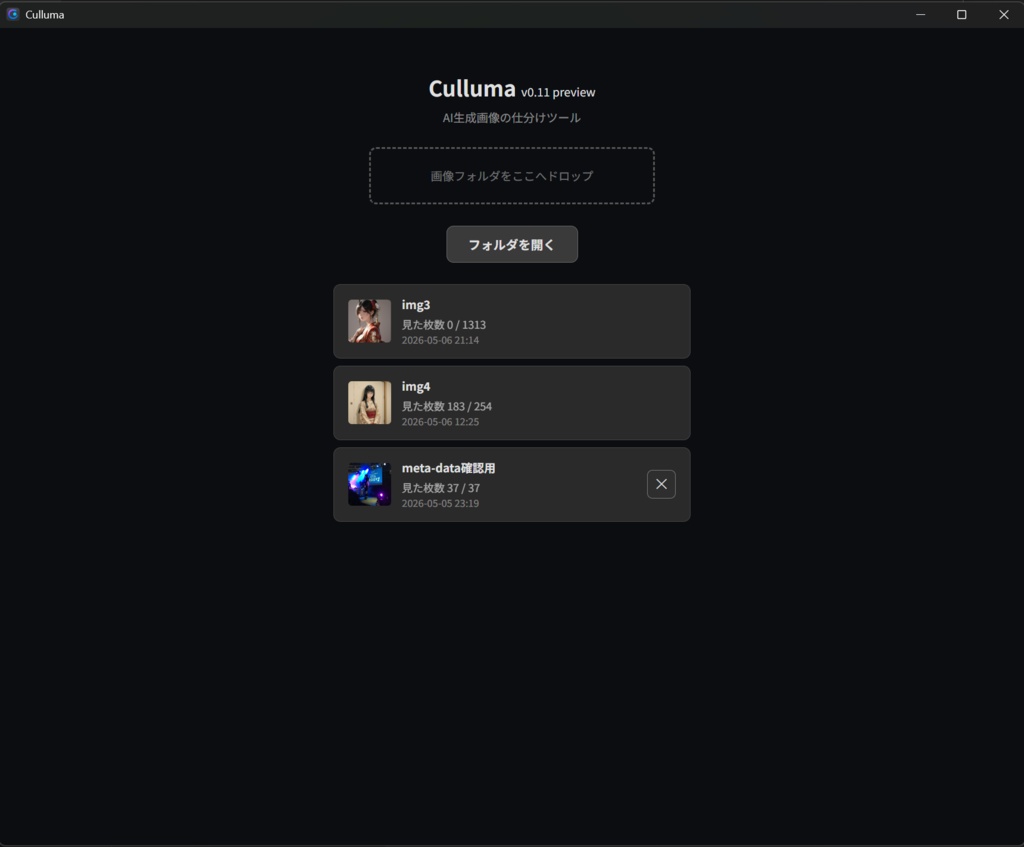Image resolution: width=1024 pixels, height=847 pixels.
Task: Close the Culluma window
Action: pos(1003,14)
